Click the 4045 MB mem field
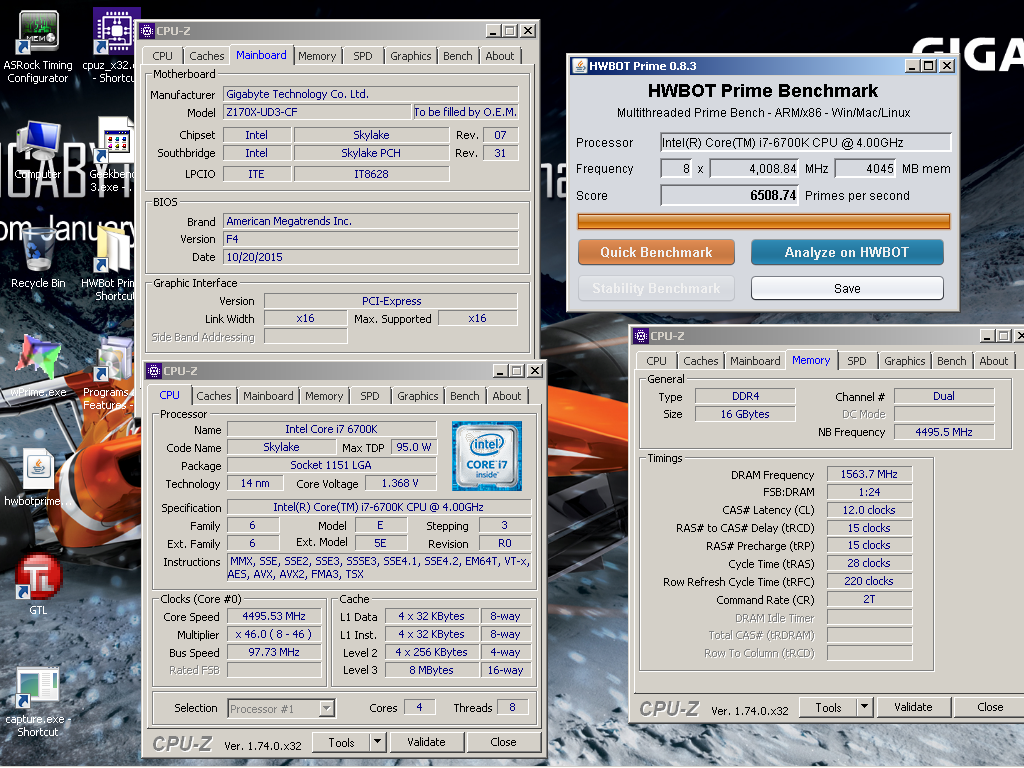Viewport: 1024px width, 768px height. tap(866, 168)
